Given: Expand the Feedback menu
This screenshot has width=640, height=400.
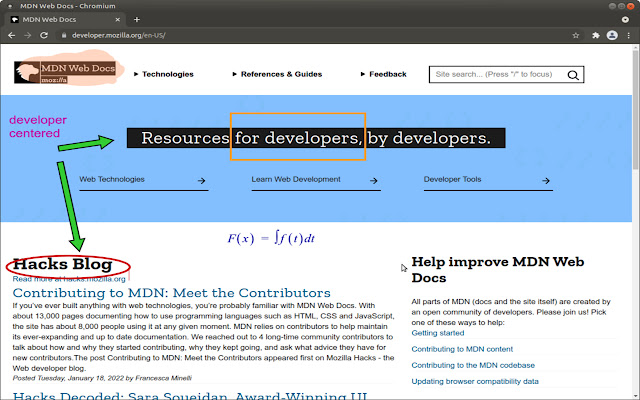Looking at the screenshot, I should pos(384,74).
